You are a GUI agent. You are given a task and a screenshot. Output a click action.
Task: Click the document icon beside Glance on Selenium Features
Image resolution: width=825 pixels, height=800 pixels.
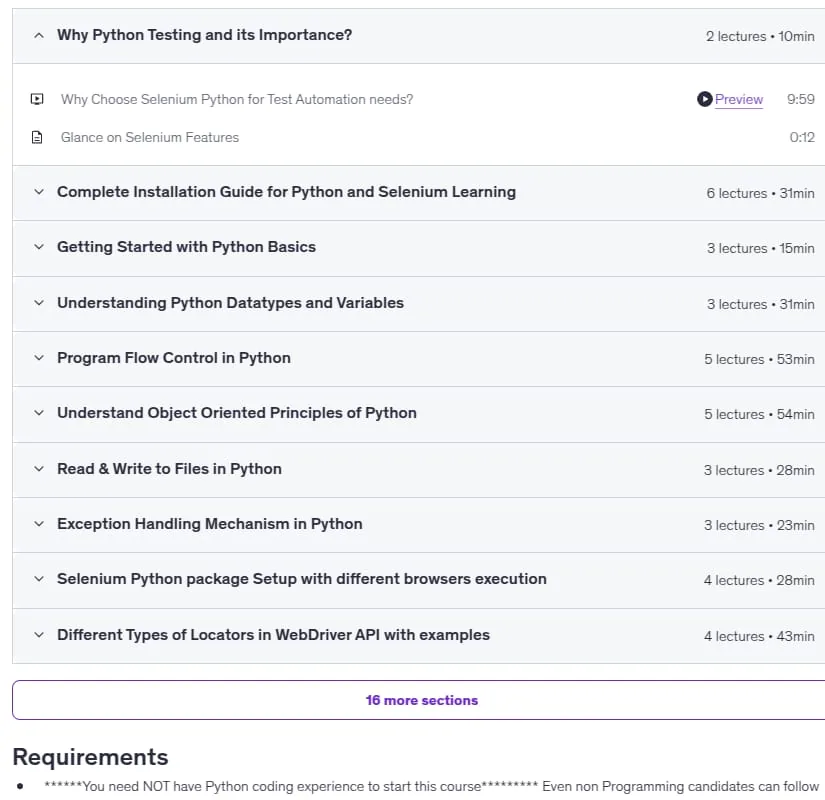(37, 137)
